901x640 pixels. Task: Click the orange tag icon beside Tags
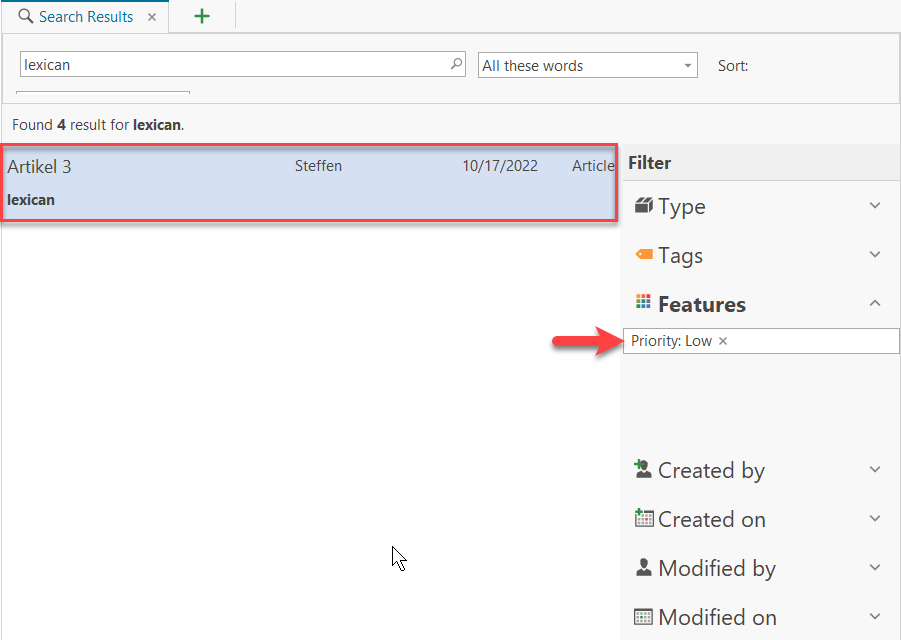coord(644,255)
